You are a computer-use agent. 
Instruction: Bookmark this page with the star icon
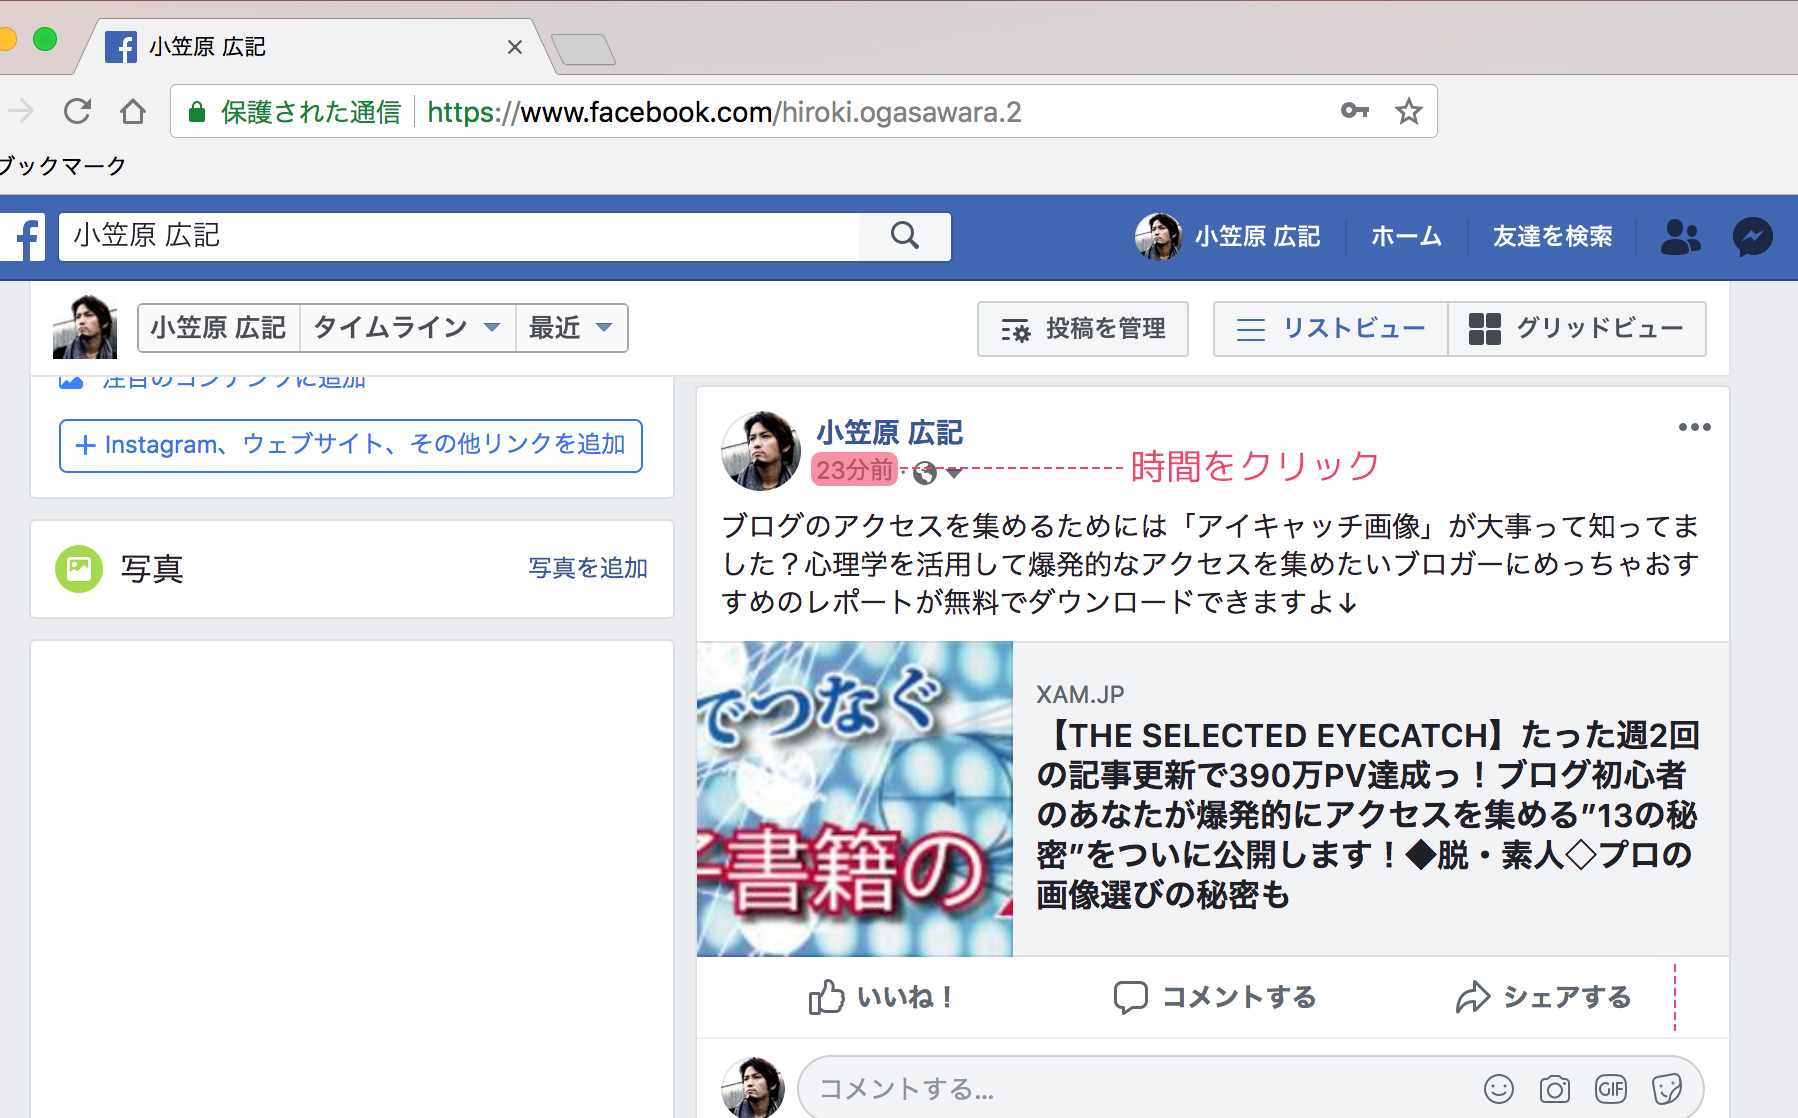click(x=1409, y=111)
